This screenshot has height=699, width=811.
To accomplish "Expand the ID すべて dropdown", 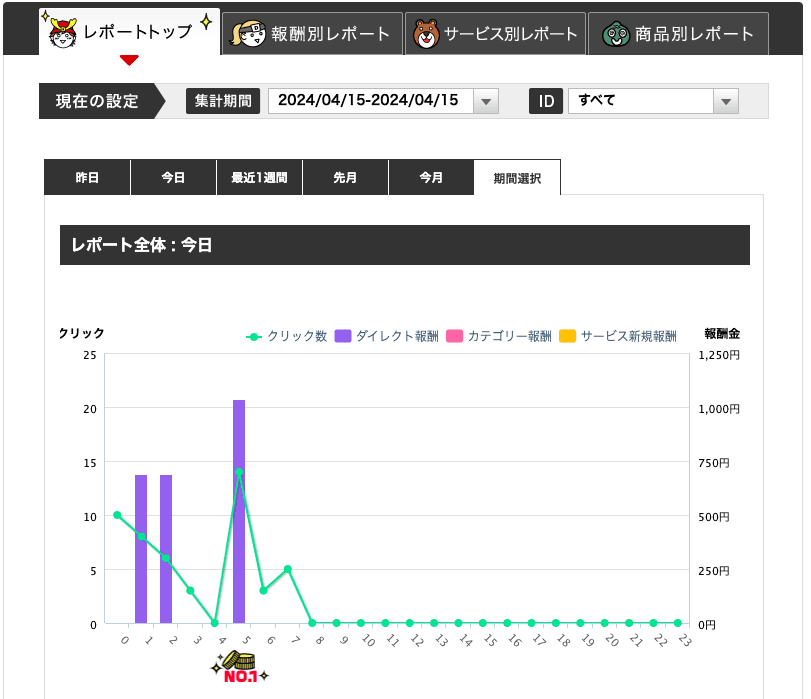I will 652,101.
